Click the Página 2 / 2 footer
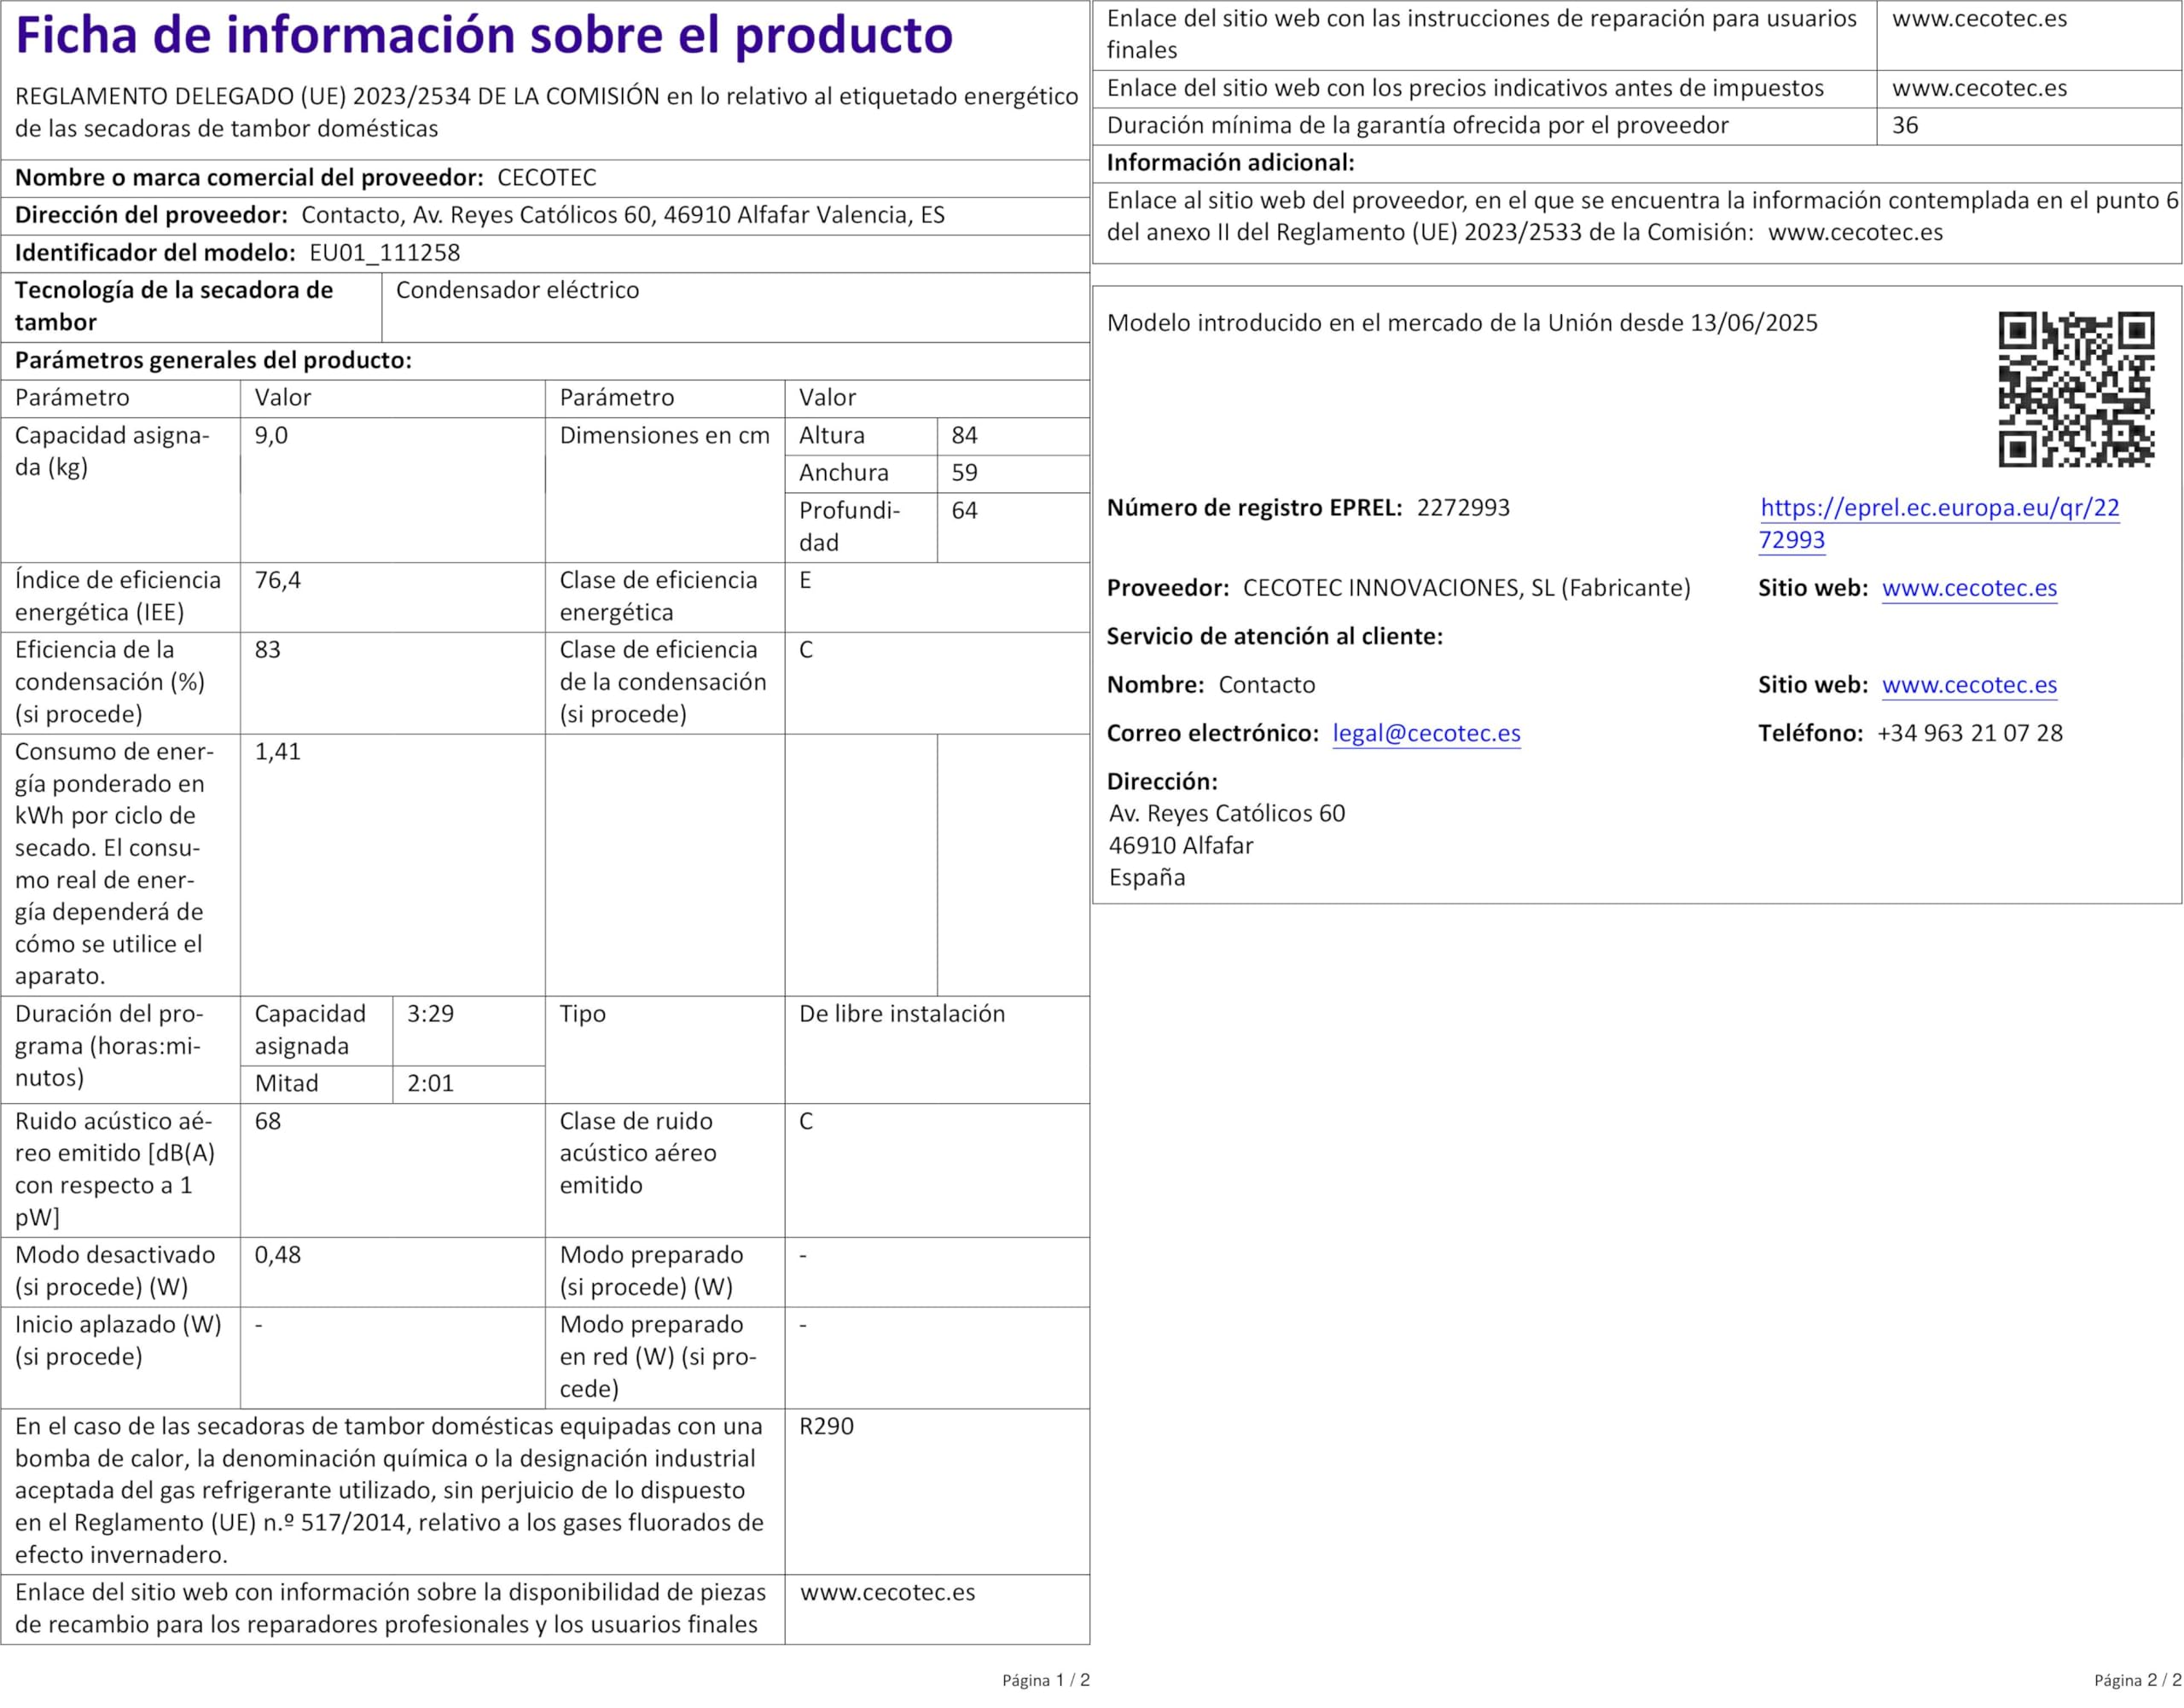The width and height of the screenshot is (2184, 1708). pyautogui.click(x=2137, y=1681)
